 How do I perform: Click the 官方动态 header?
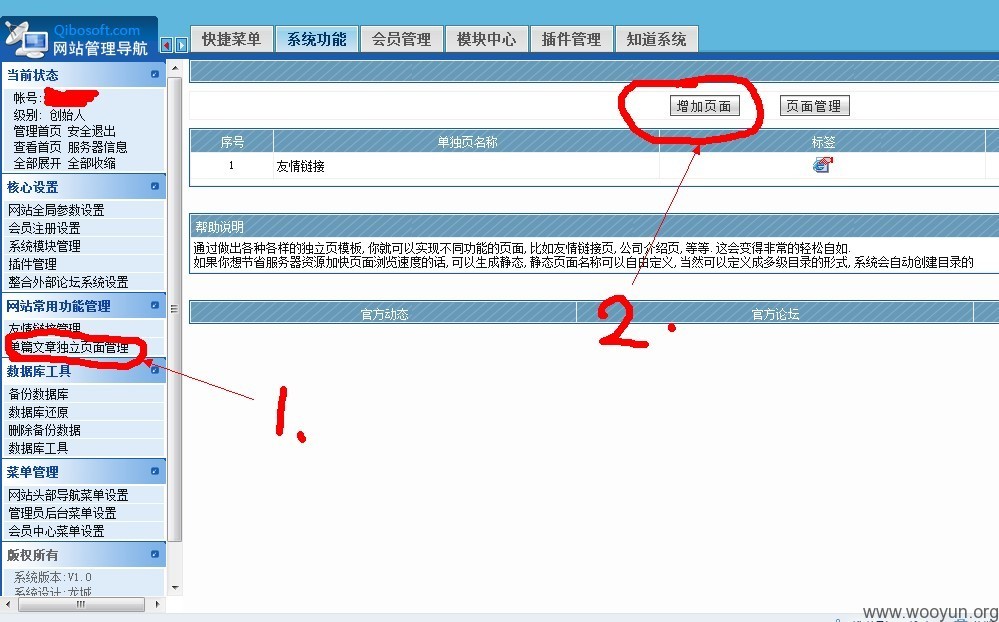[x=384, y=314]
